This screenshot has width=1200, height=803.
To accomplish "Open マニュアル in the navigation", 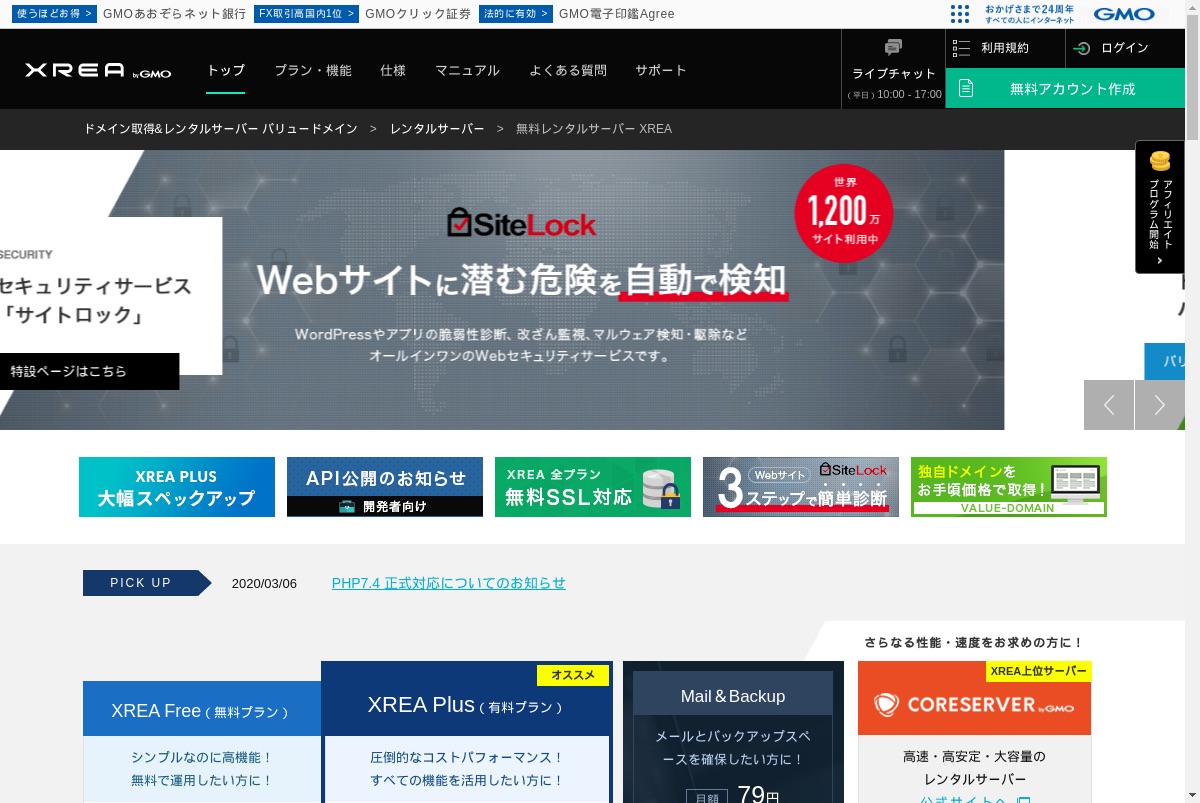I will (x=467, y=70).
